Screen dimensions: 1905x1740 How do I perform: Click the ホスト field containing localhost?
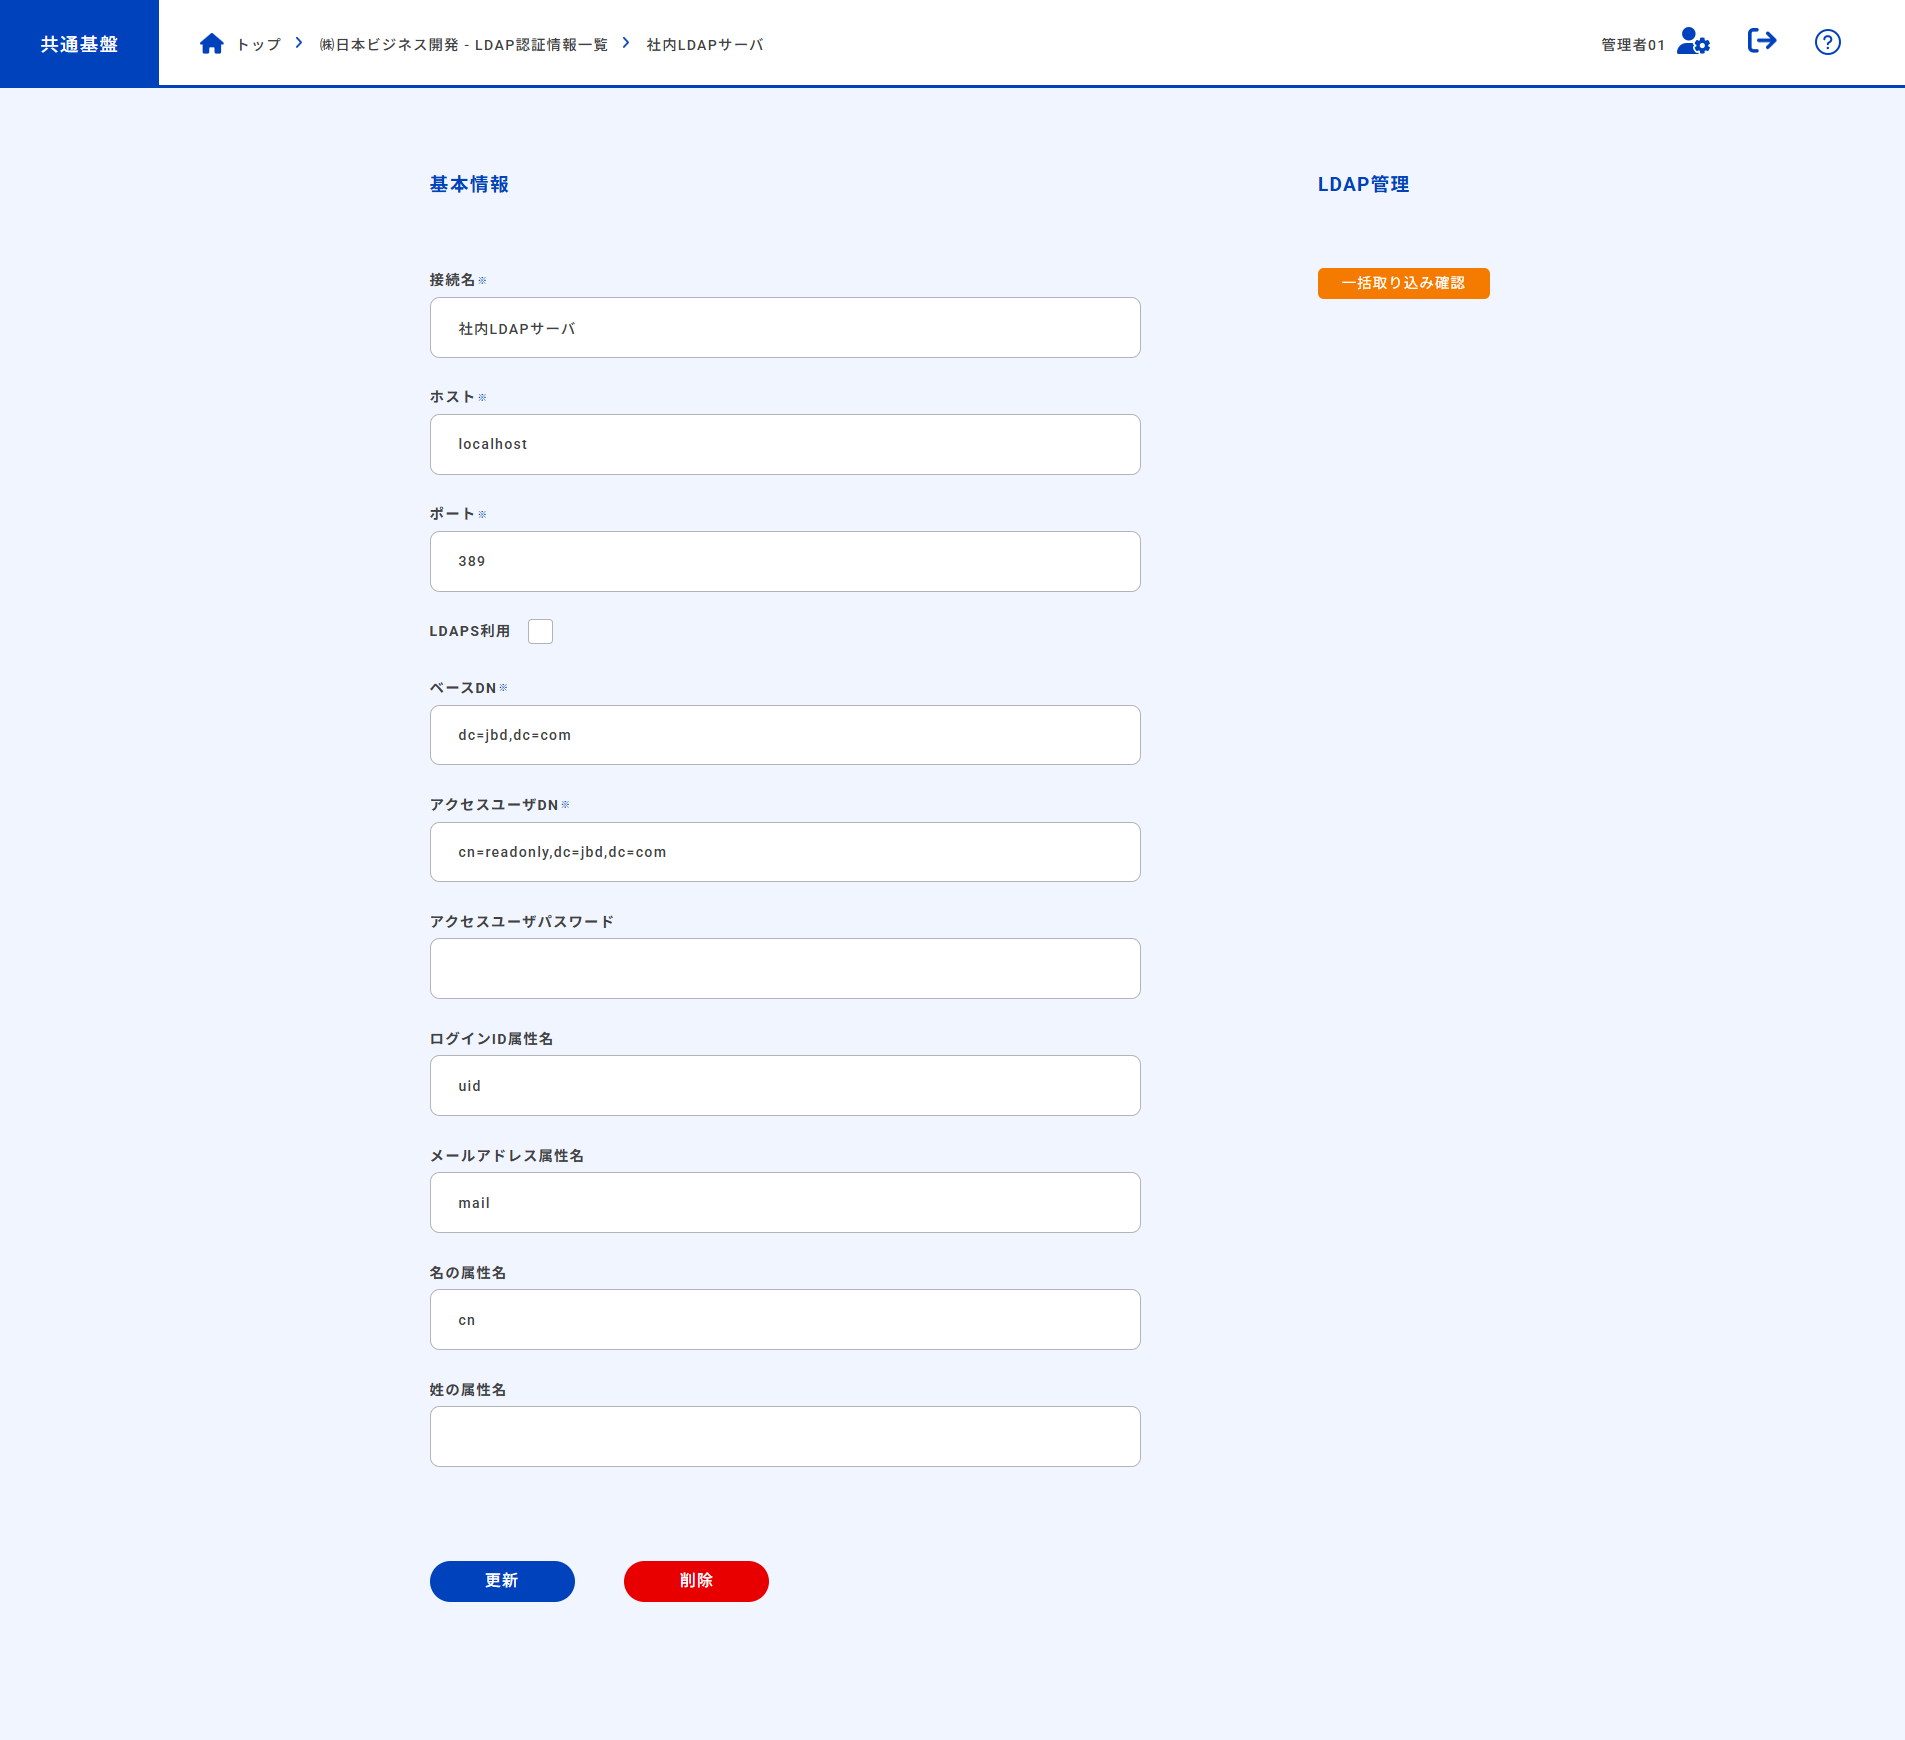coord(785,445)
